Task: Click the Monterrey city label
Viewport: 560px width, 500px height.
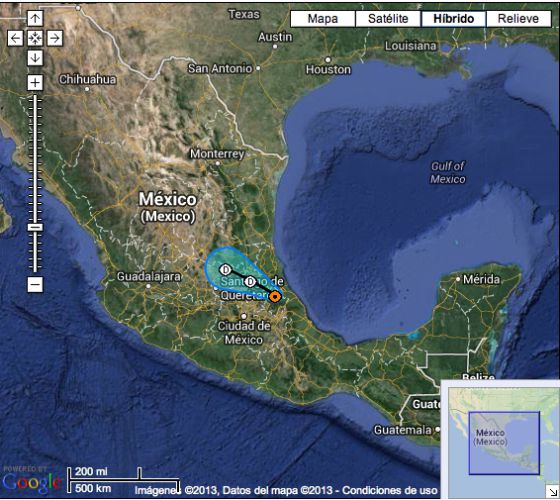Action: pos(217,154)
